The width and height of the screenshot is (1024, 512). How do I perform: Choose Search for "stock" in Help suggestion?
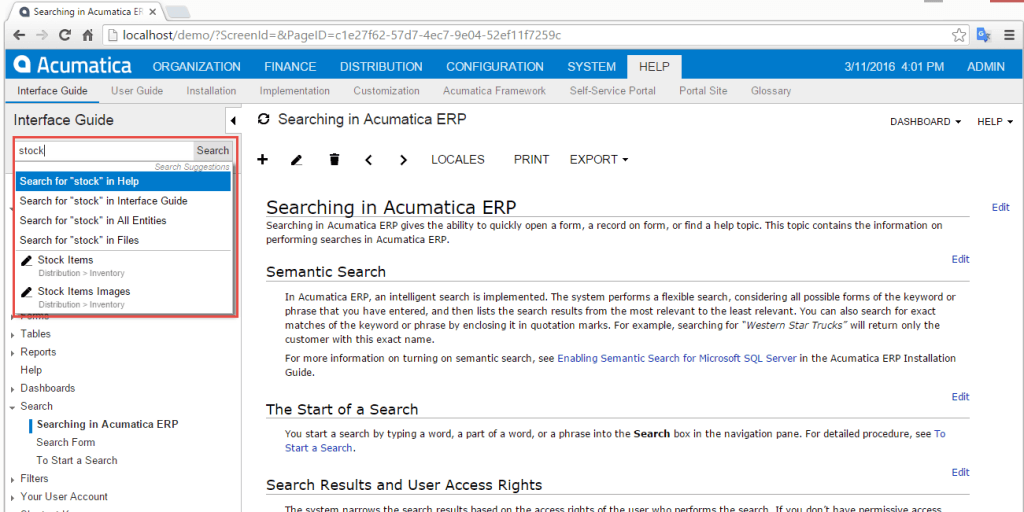[123, 182]
